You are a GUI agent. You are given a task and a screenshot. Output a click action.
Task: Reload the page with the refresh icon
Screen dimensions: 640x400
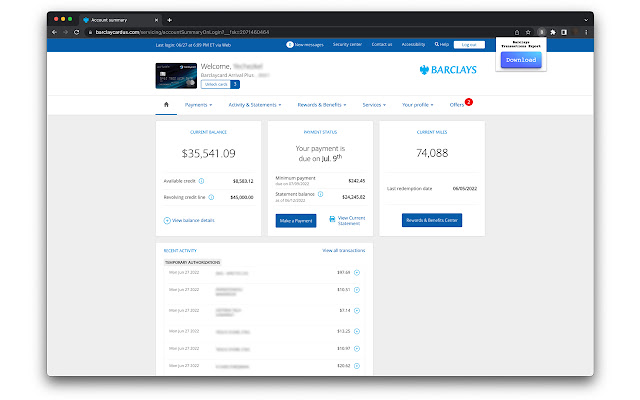click(x=76, y=32)
